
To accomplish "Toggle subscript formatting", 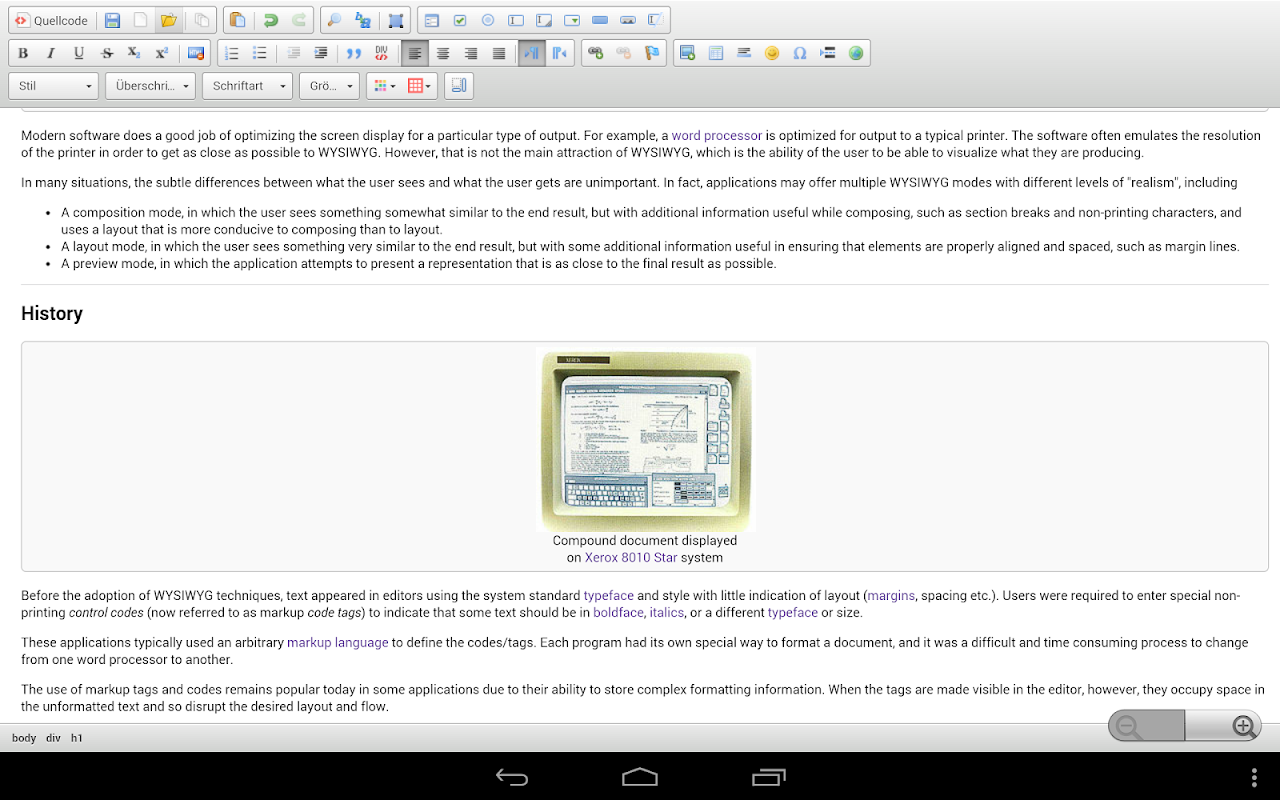I will click(135, 53).
